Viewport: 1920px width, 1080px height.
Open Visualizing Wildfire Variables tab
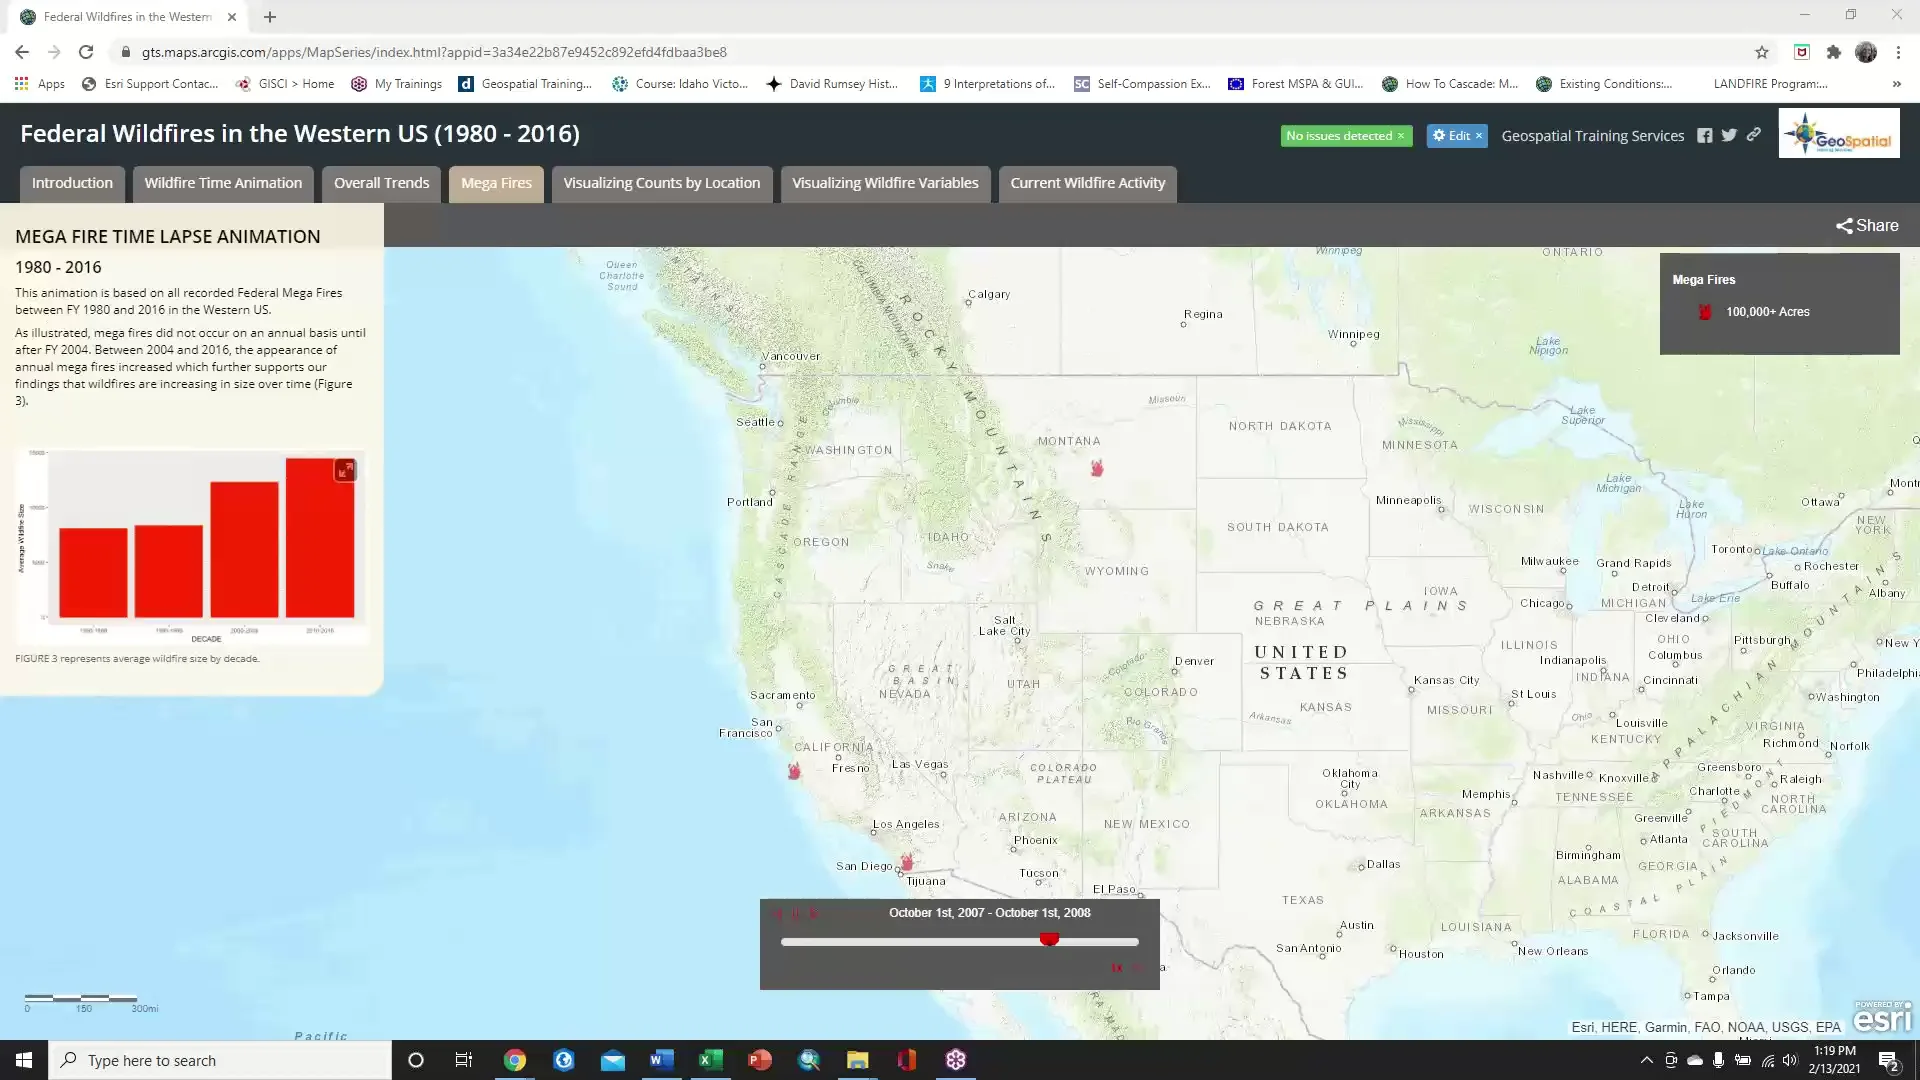[x=885, y=183]
